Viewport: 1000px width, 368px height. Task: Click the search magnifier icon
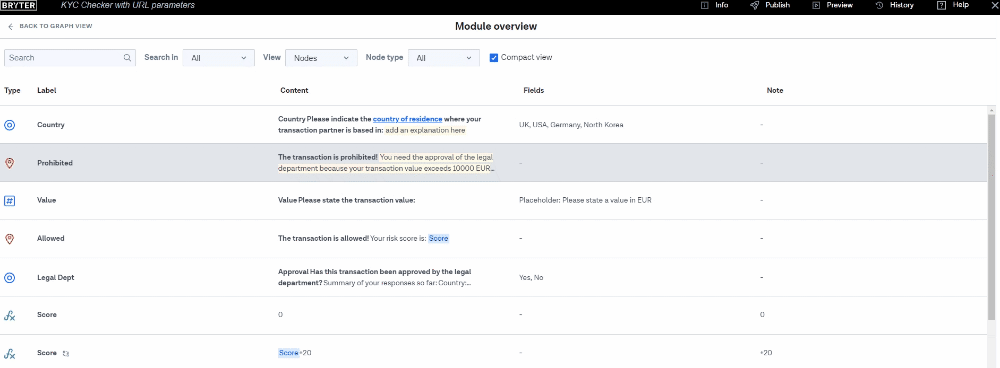[x=127, y=57]
